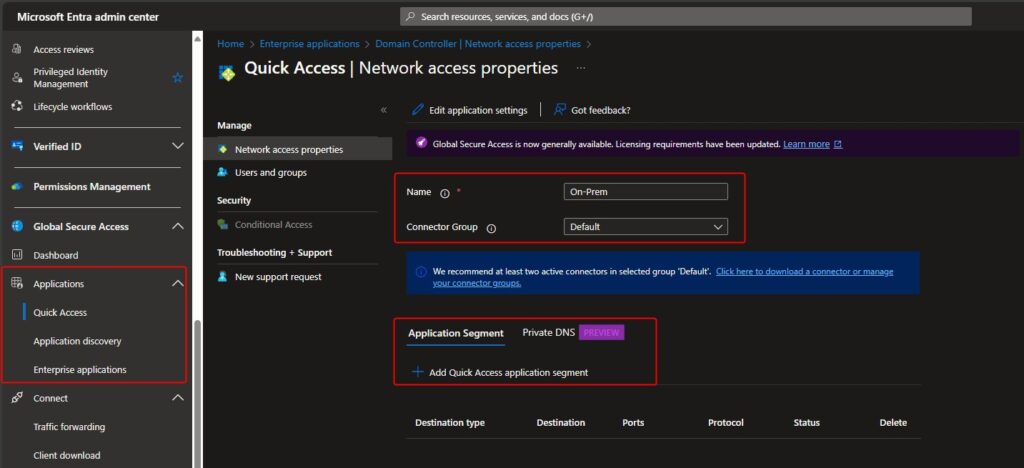This screenshot has width=1024, height=468.
Task: Click into the Name input field
Action: (645, 192)
